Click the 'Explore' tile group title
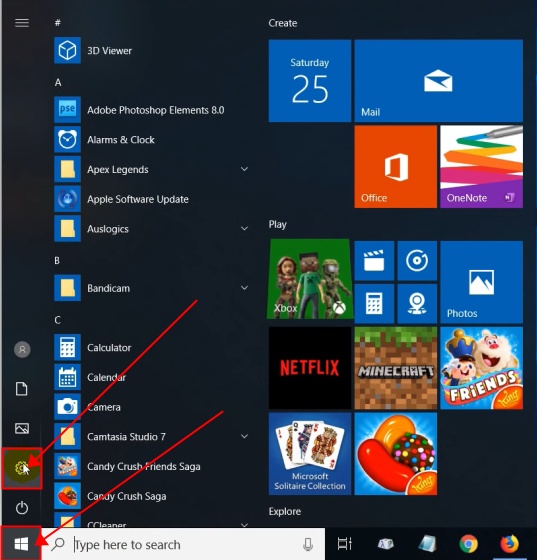 (x=285, y=511)
